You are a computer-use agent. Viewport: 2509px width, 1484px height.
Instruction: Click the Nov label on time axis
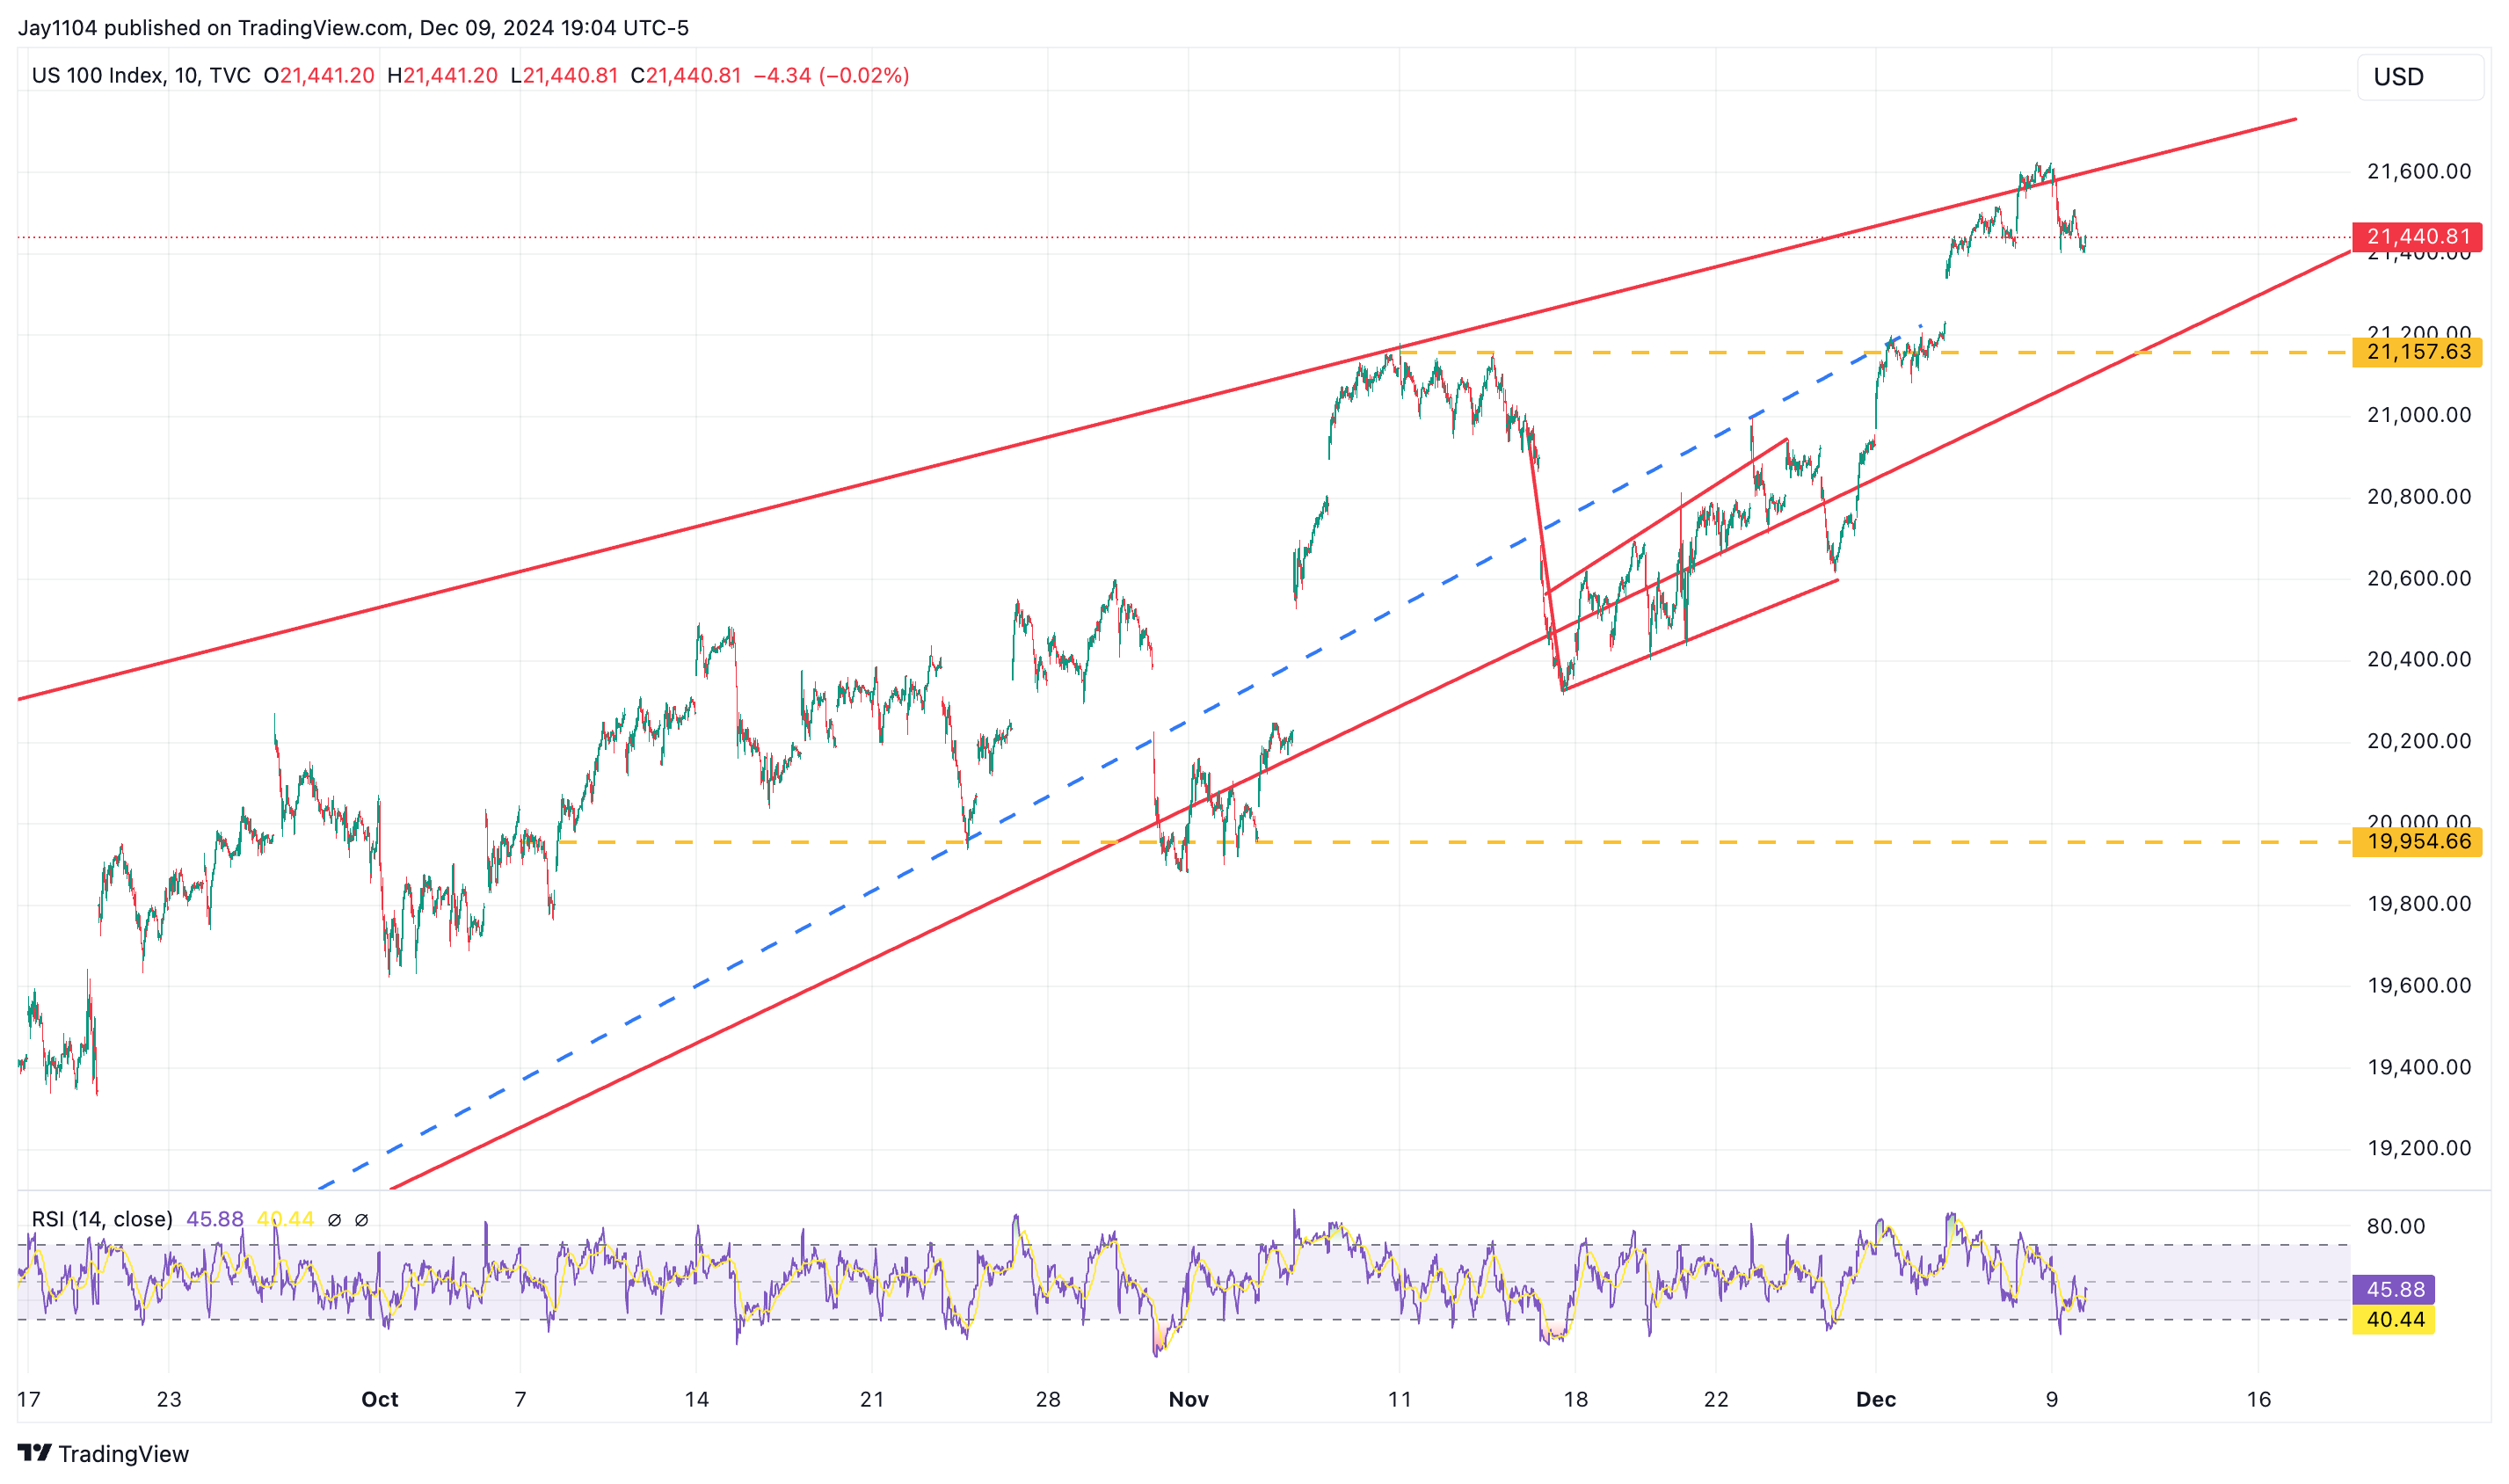coord(1189,1399)
